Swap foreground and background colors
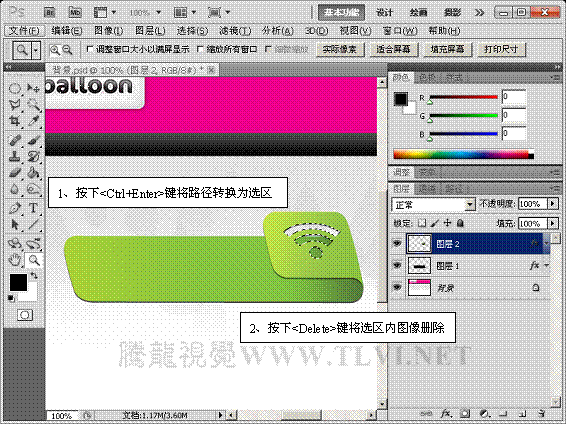This screenshot has height=424, width=566. pyautogui.click(x=34, y=276)
